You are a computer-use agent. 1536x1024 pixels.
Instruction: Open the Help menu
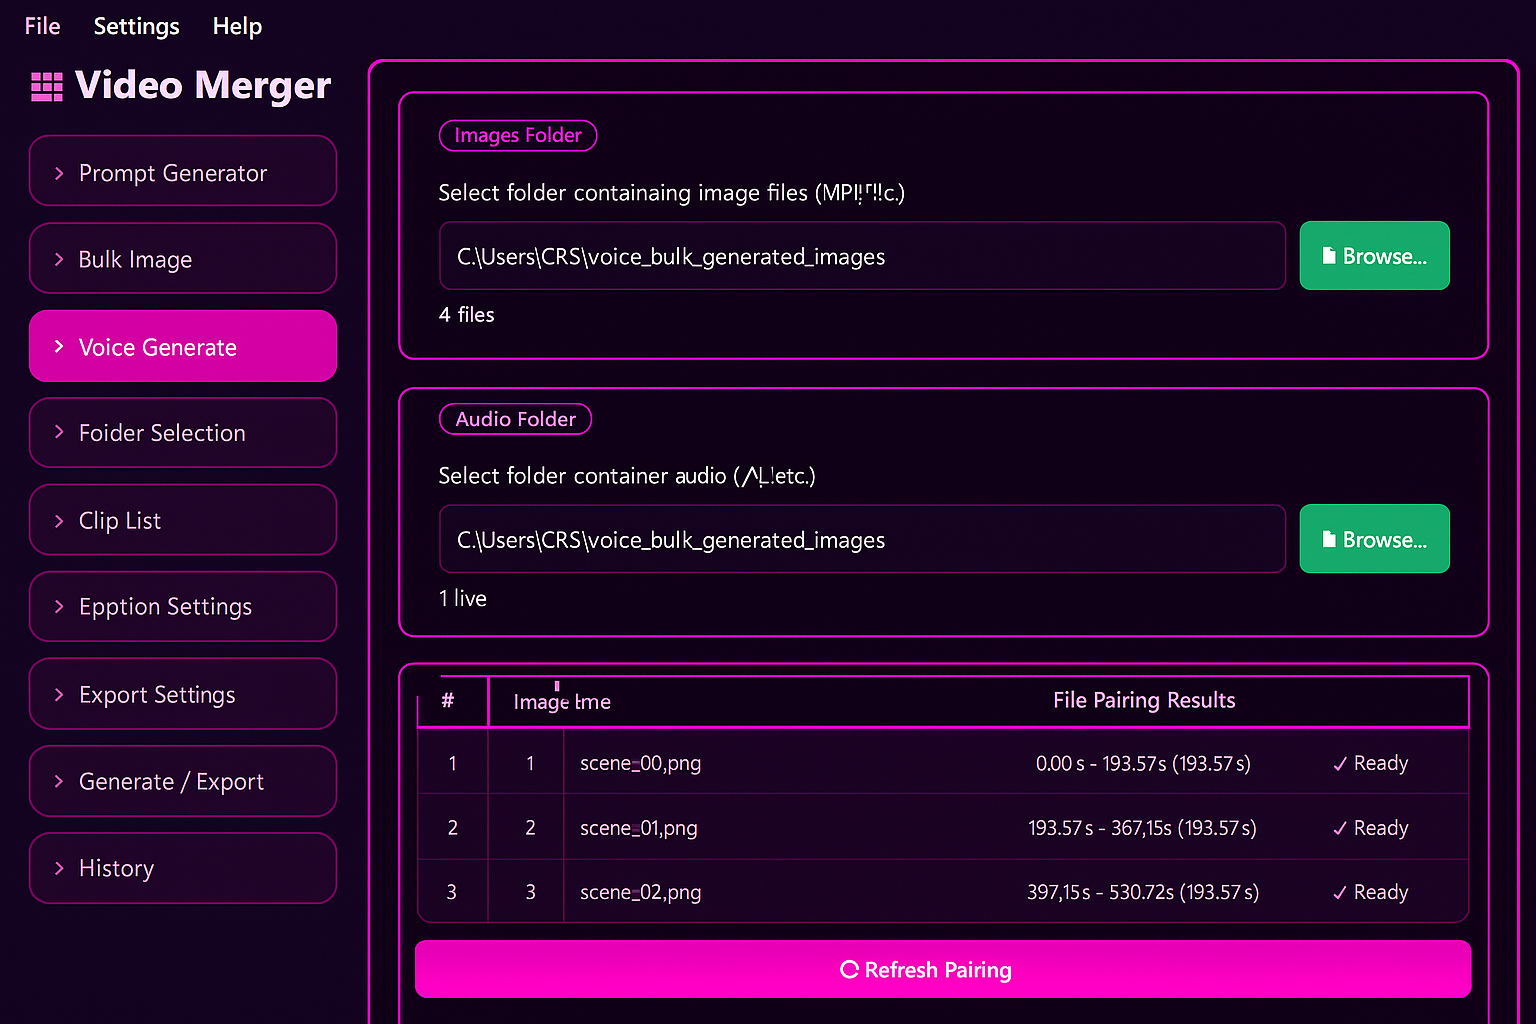[237, 26]
